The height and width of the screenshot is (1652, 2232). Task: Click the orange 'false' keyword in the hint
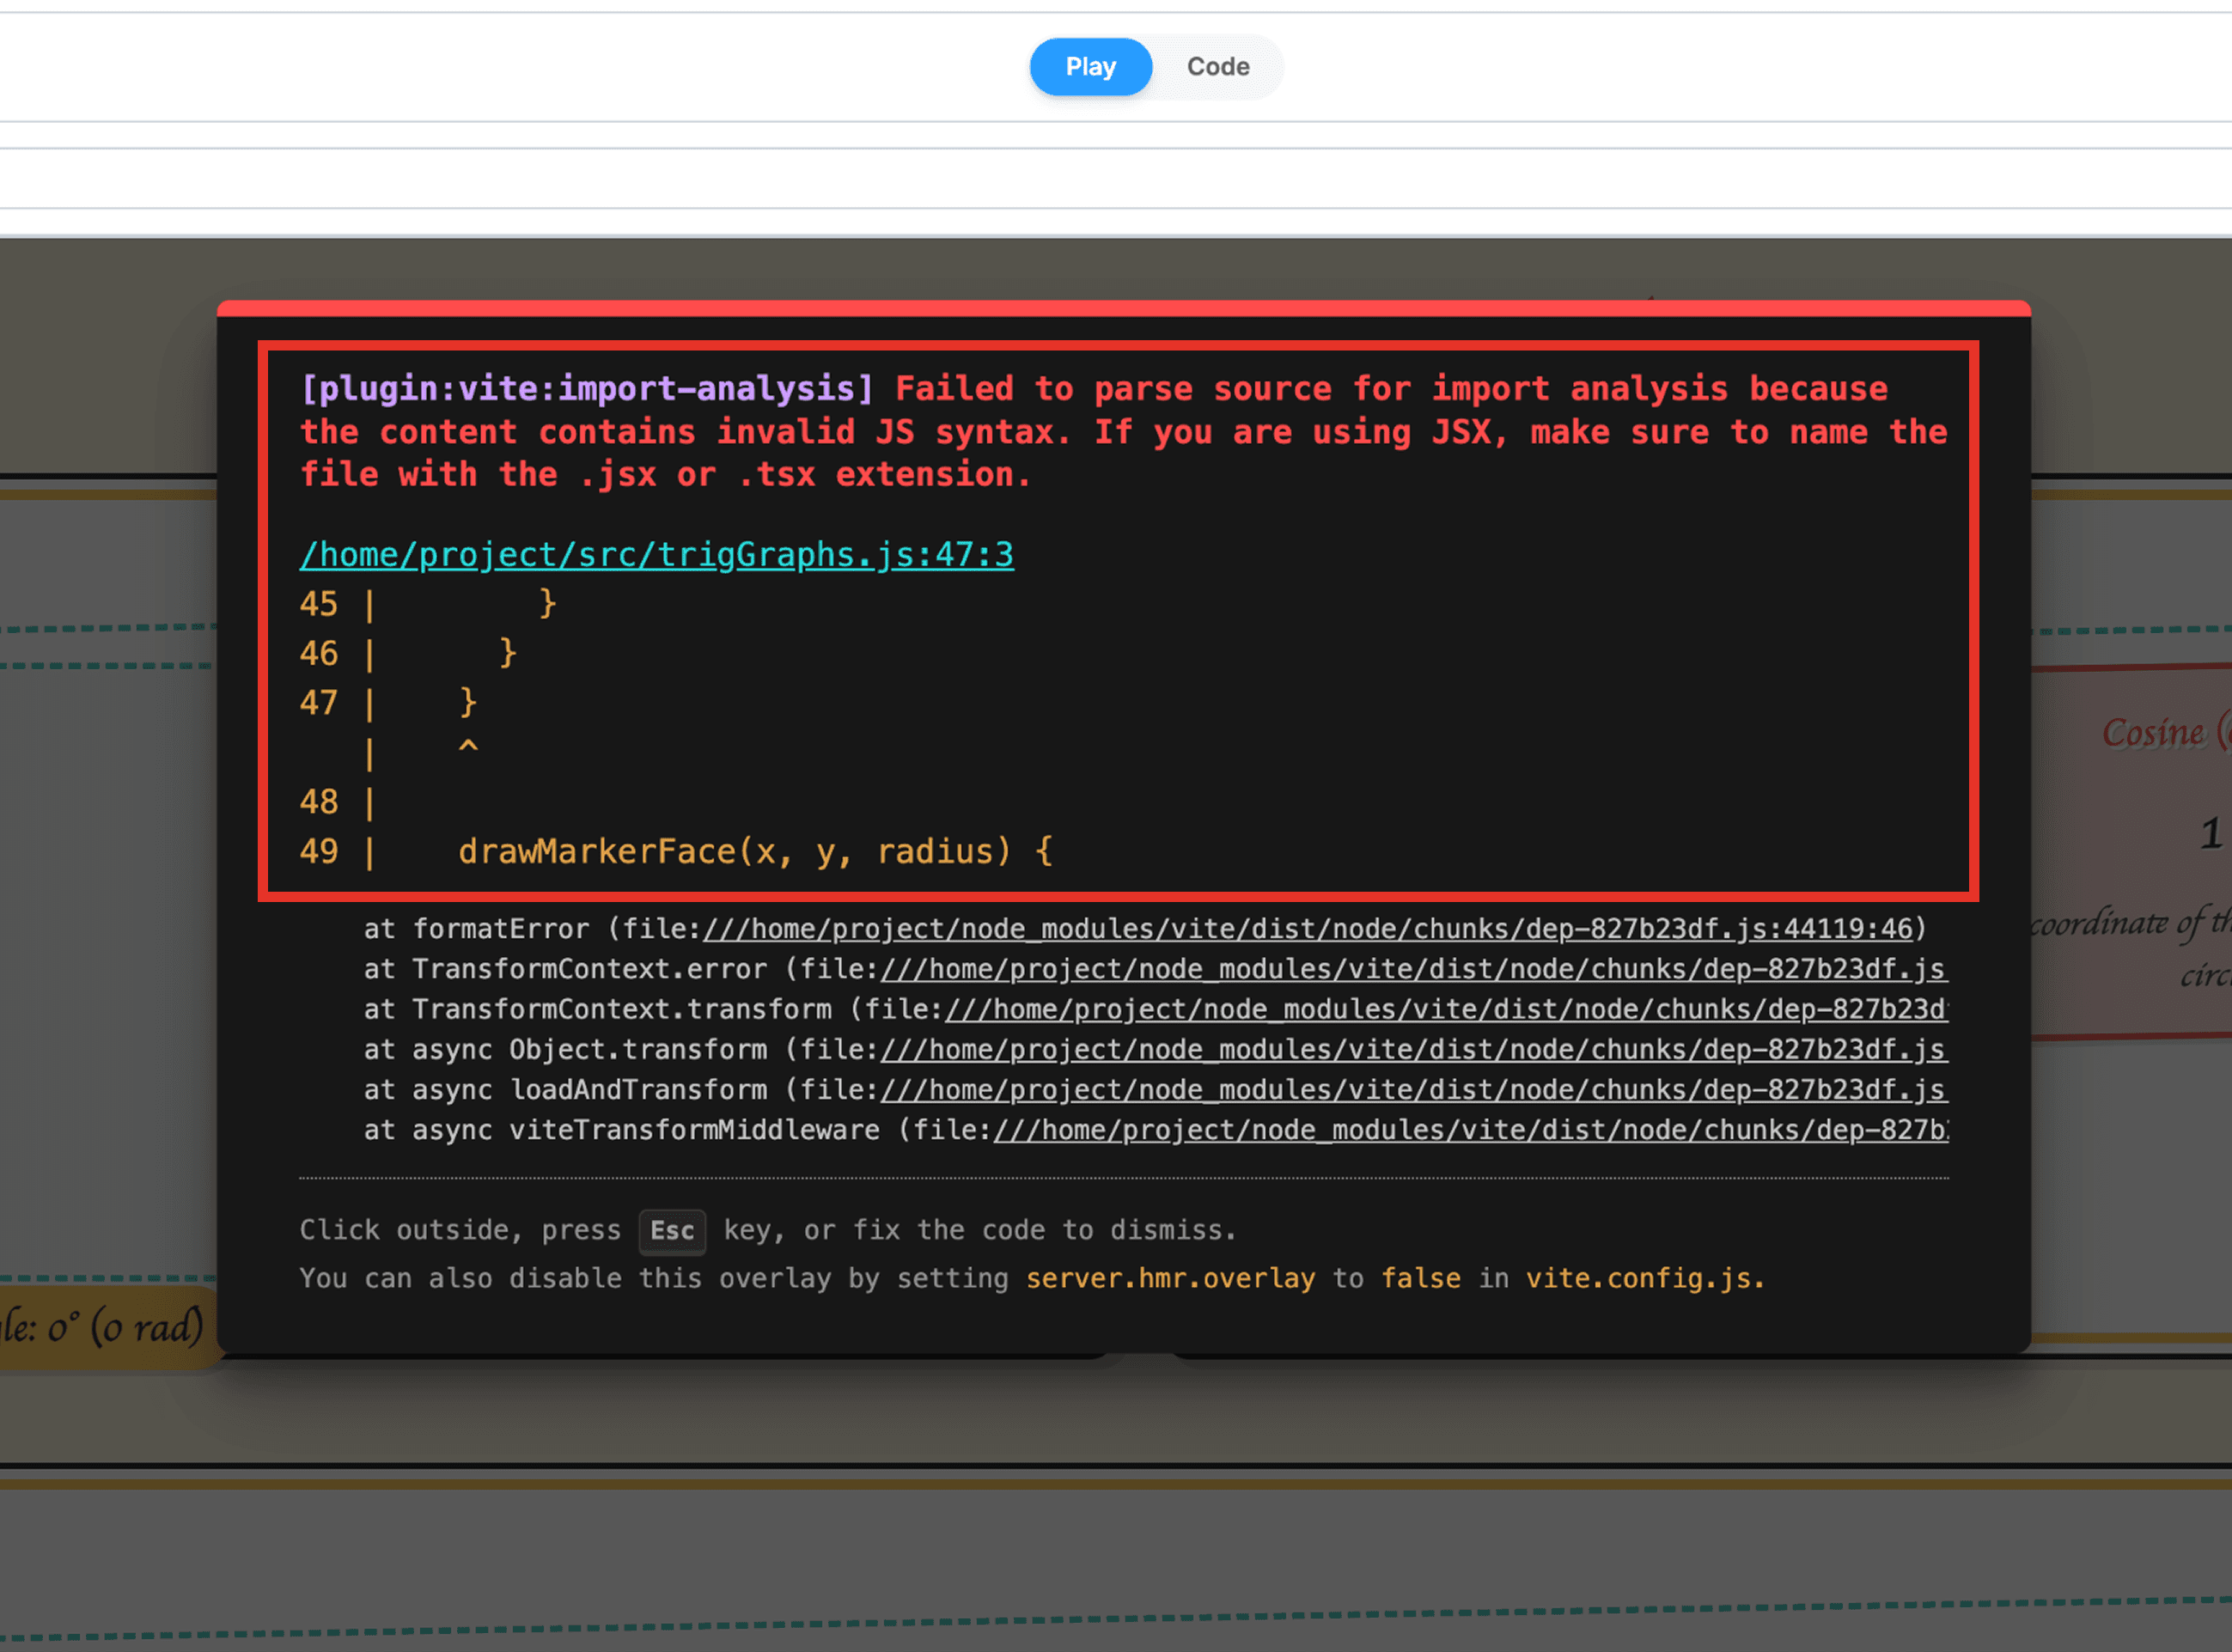tap(1420, 1278)
